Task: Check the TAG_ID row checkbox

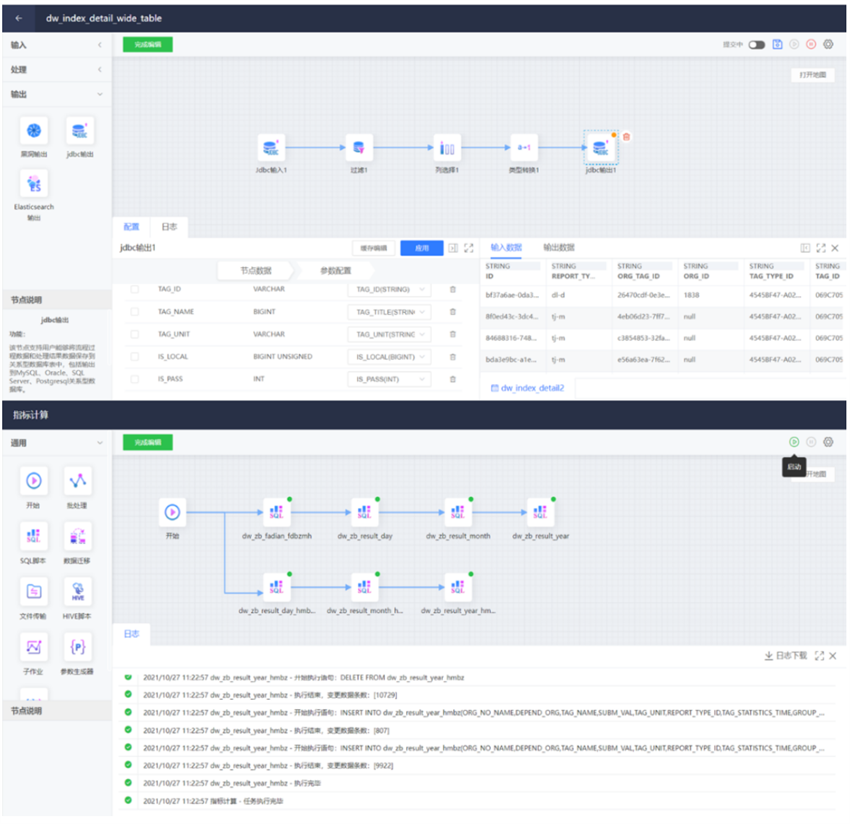Action: [x=133, y=290]
